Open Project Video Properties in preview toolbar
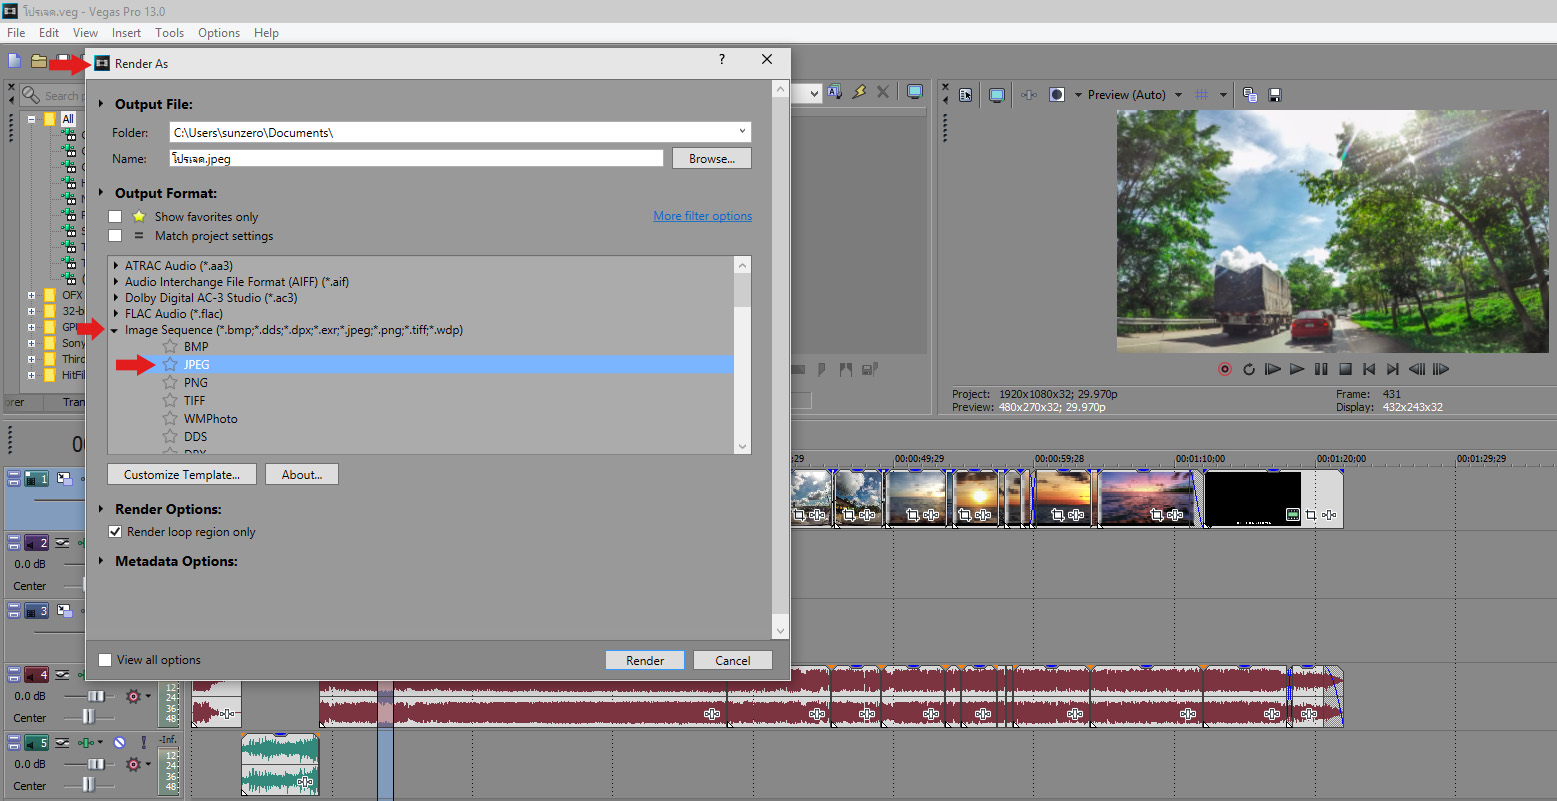This screenshot has height=801, width=1557. (965, 94)
